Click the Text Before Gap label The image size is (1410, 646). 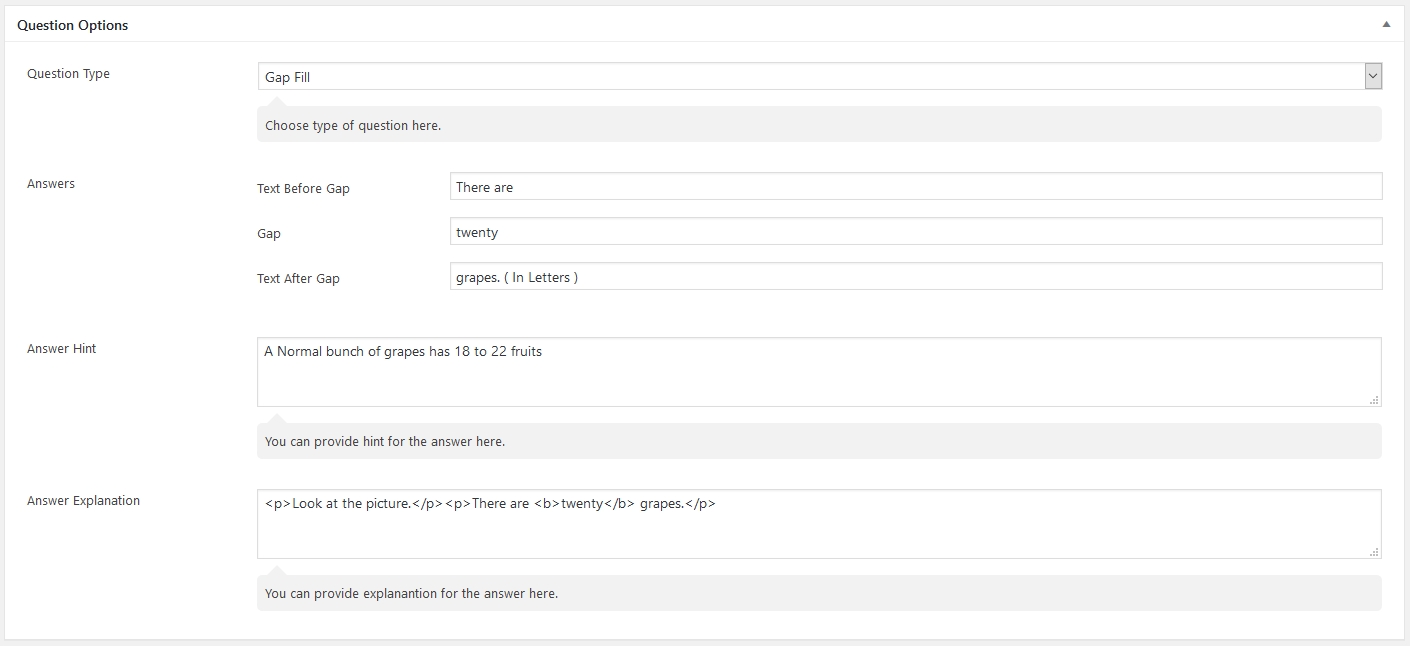click(x=303, y=188)
